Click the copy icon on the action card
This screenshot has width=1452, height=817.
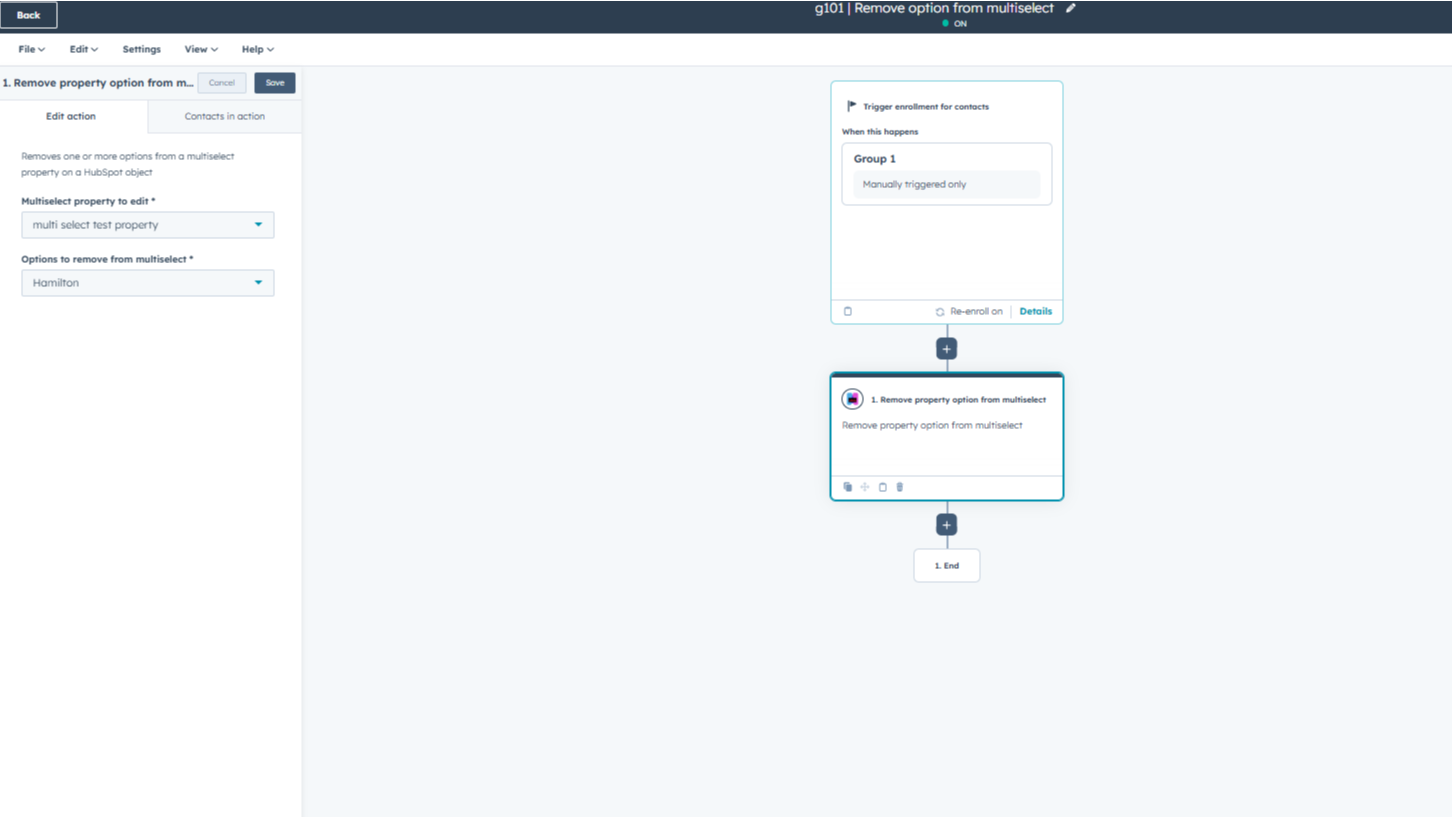point(848,487)
